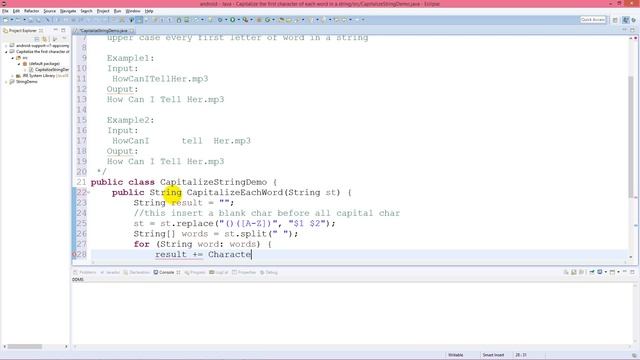The height and width of the screenshot is (360, 640).
Task: Close the Console view tab
Action: [178, 272]
